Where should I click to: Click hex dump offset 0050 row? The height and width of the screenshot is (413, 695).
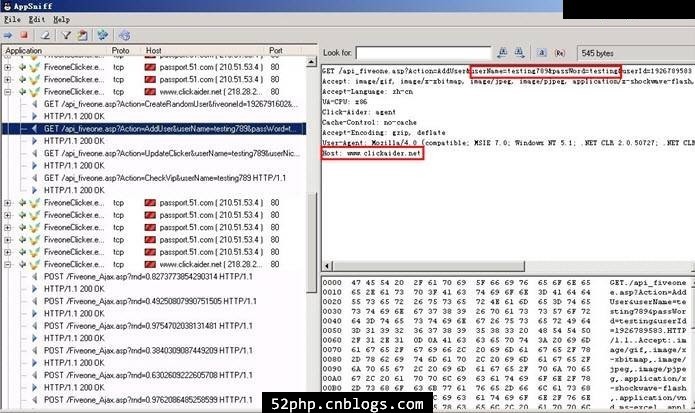tap(505, 331)
